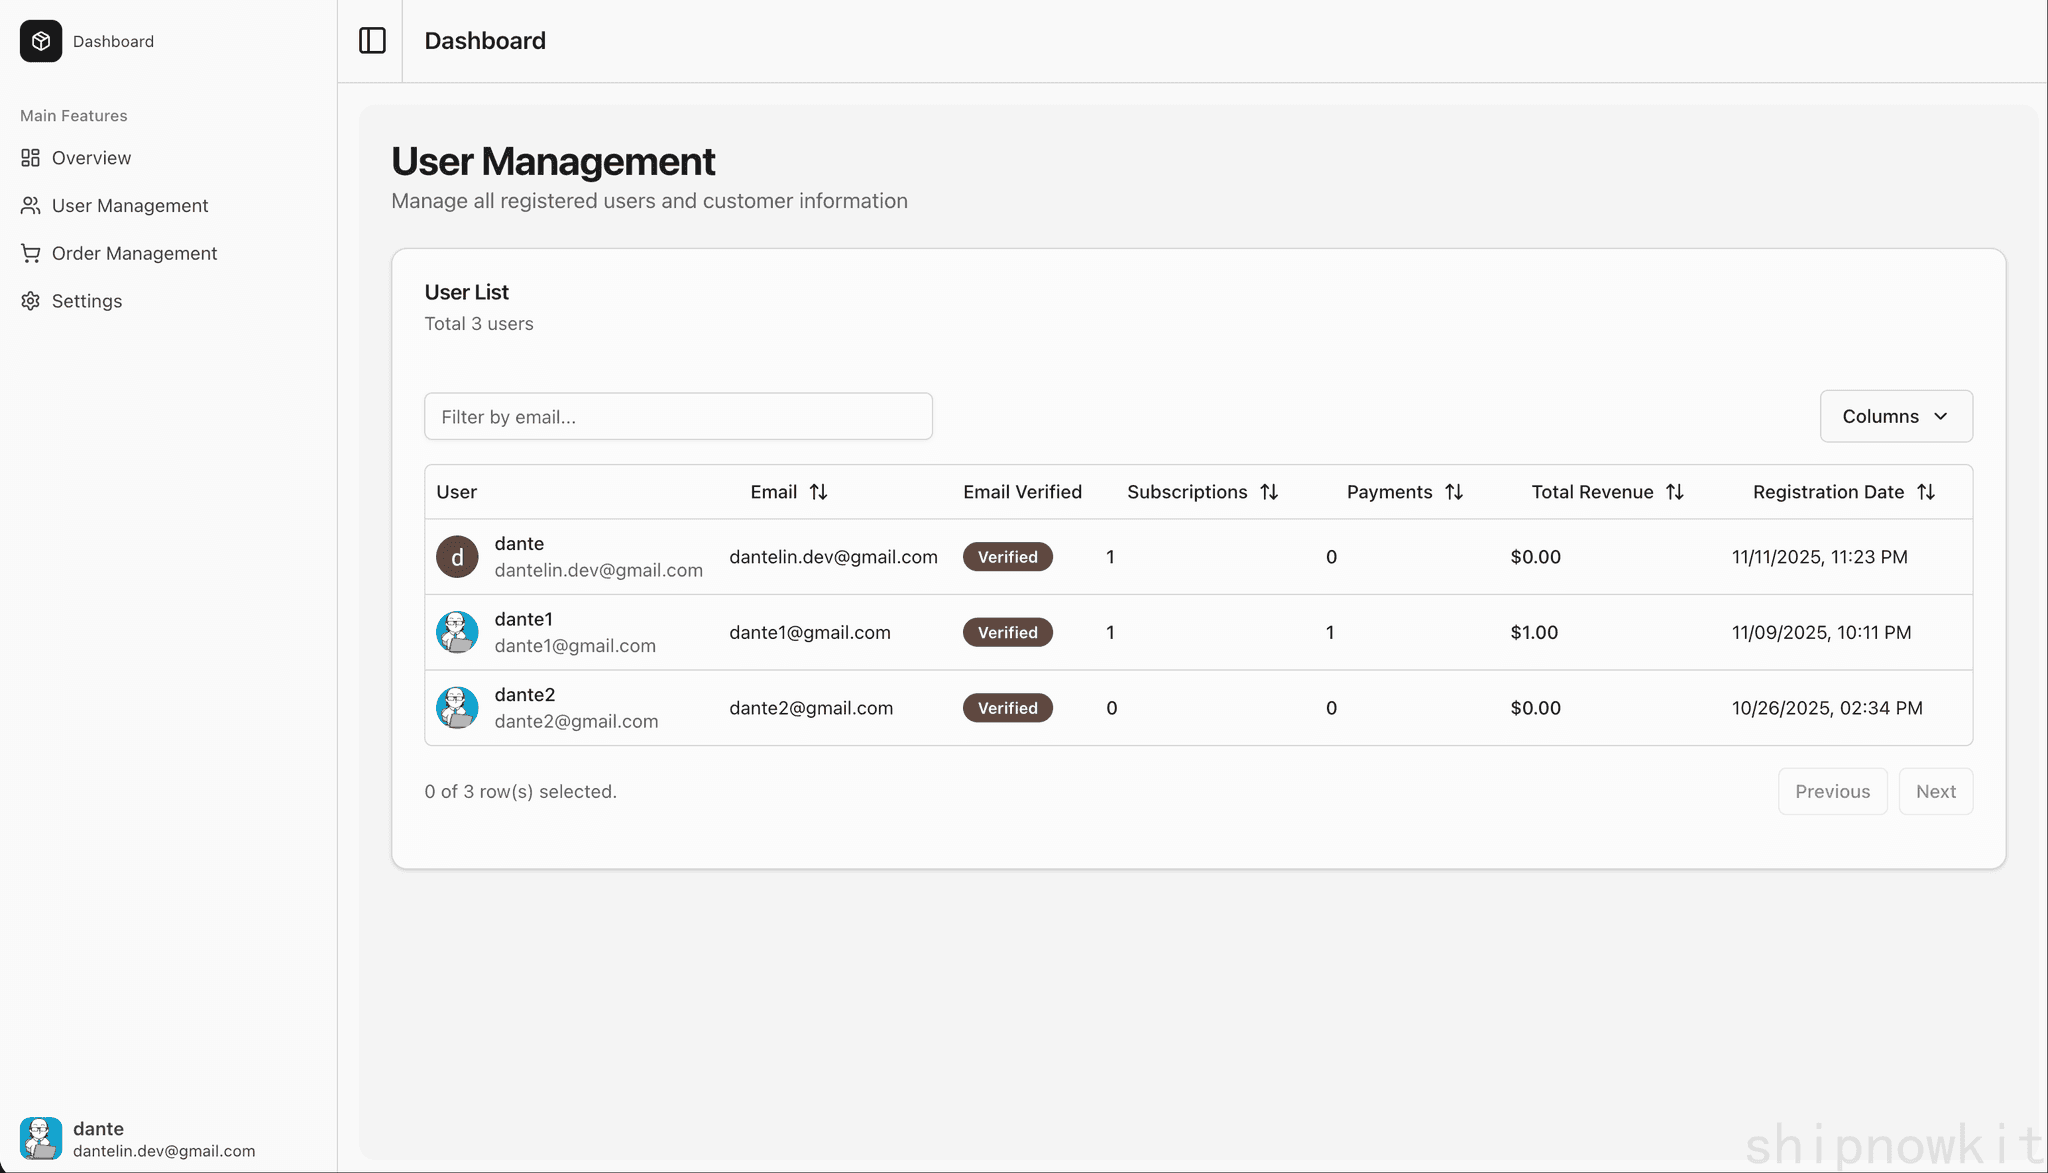Select the Overview grid icon in sidebar

pos(30,157)
